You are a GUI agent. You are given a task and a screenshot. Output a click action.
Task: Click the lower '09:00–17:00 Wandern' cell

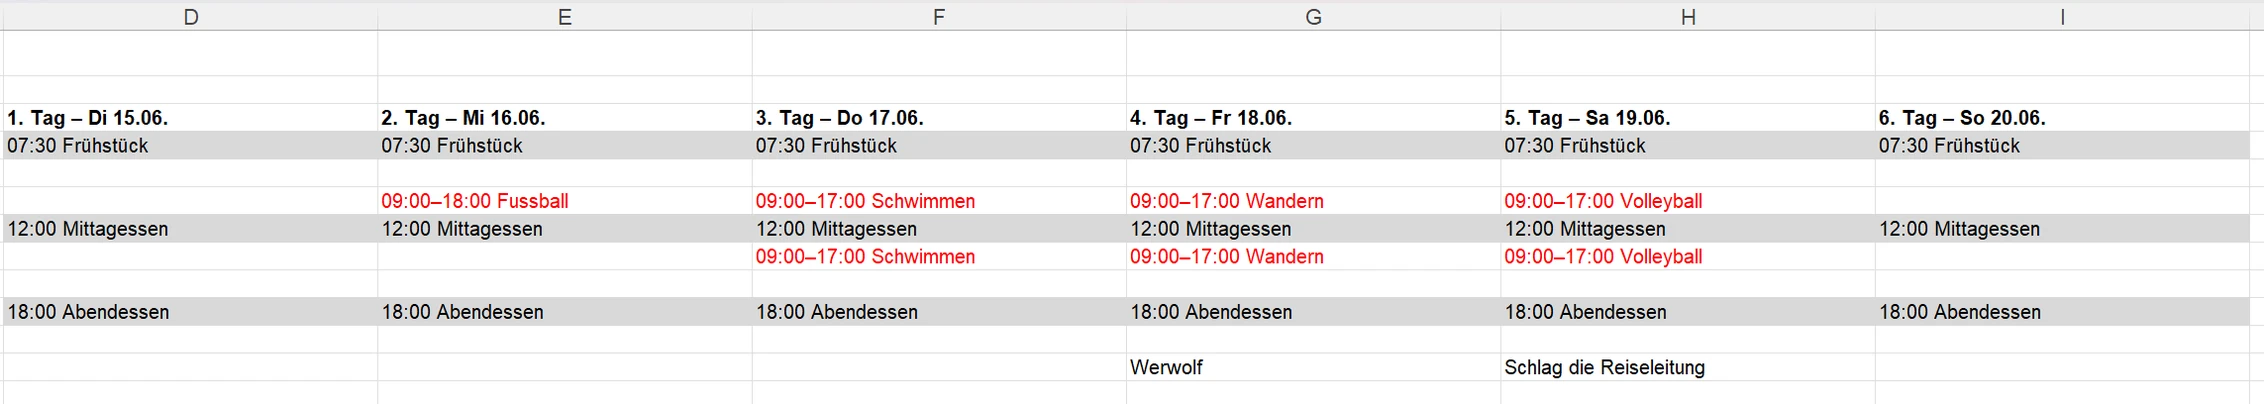(x=1313, y=257)
